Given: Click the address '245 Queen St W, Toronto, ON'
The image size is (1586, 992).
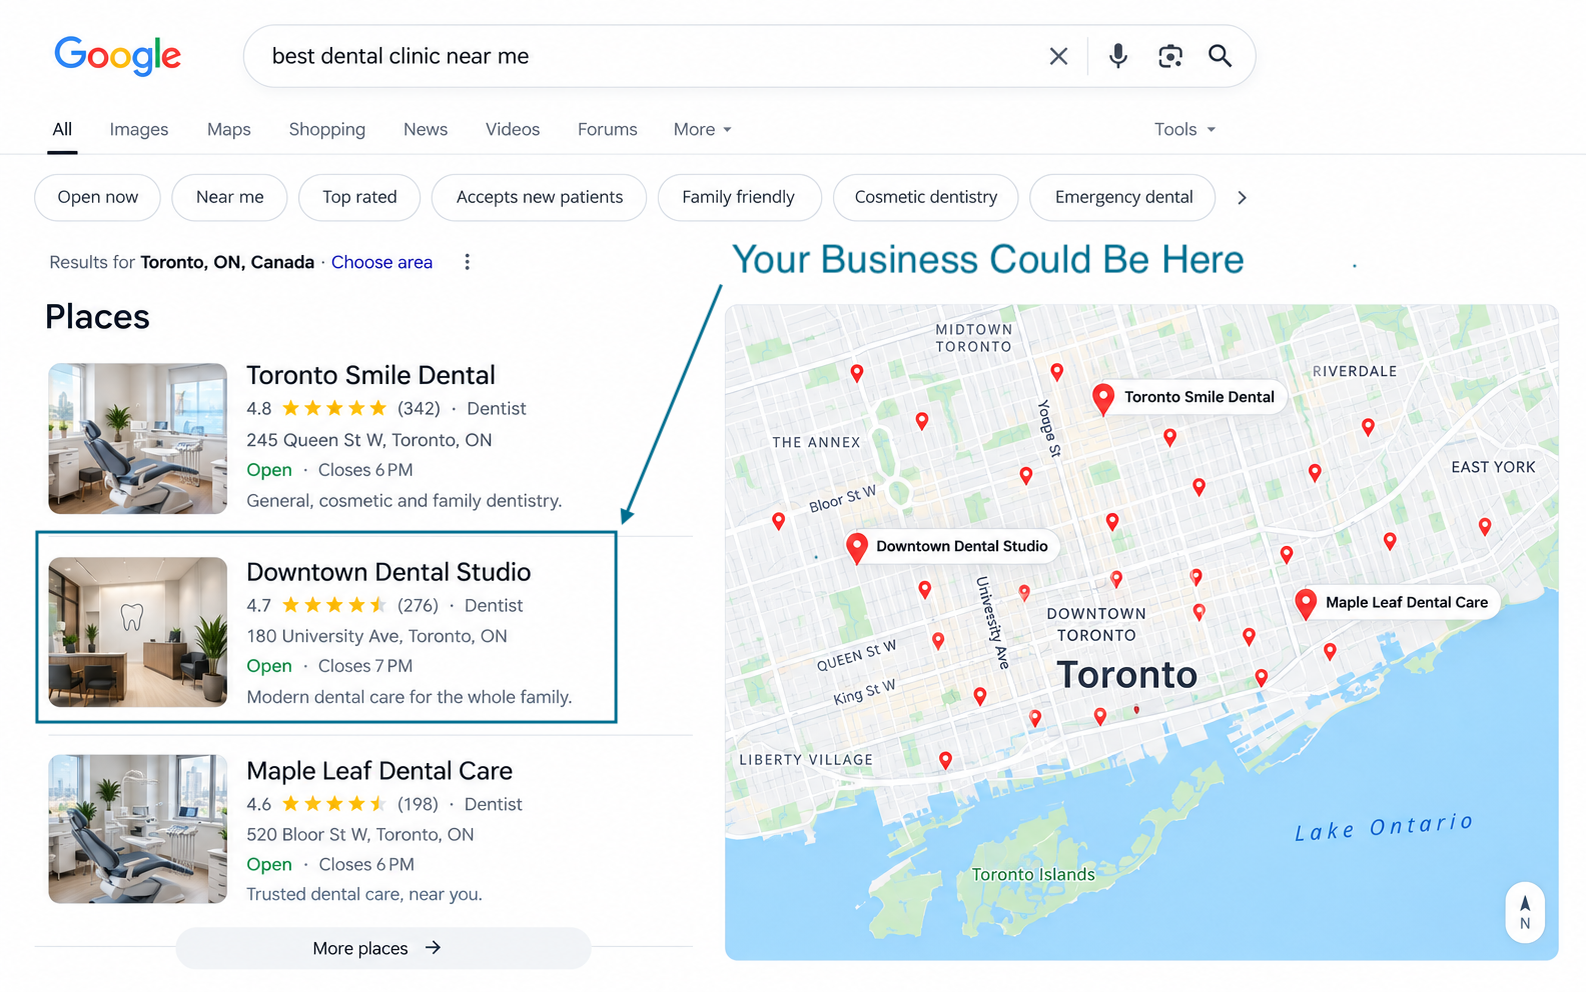Looking at the screenshot, I should pyautogui.click(x=369, y=440).
